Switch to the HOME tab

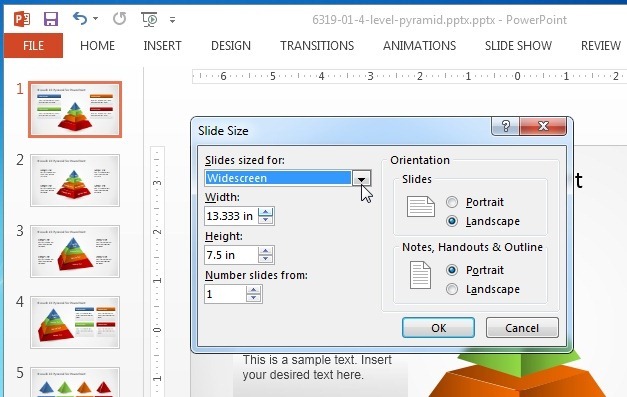point(97,46)
